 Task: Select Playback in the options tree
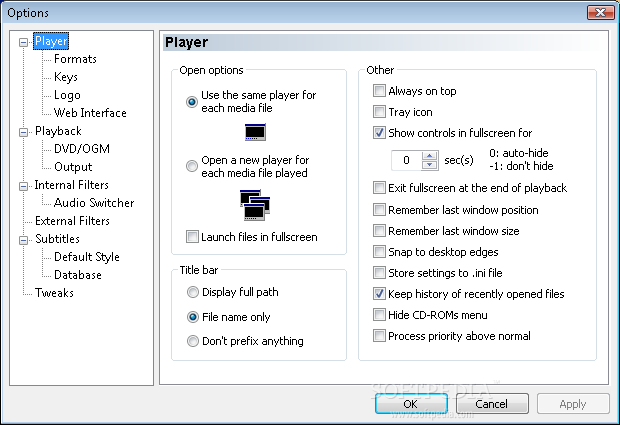tap(58, 131)
